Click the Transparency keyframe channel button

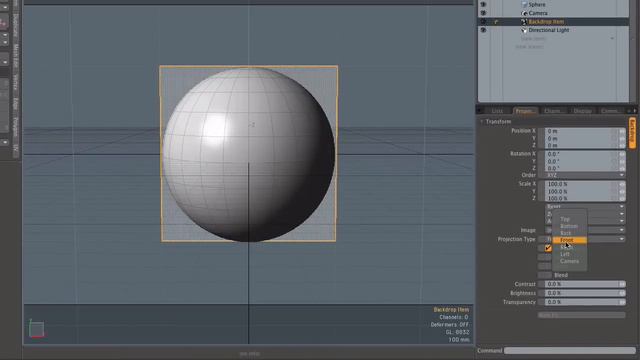(x=541, y=302)
